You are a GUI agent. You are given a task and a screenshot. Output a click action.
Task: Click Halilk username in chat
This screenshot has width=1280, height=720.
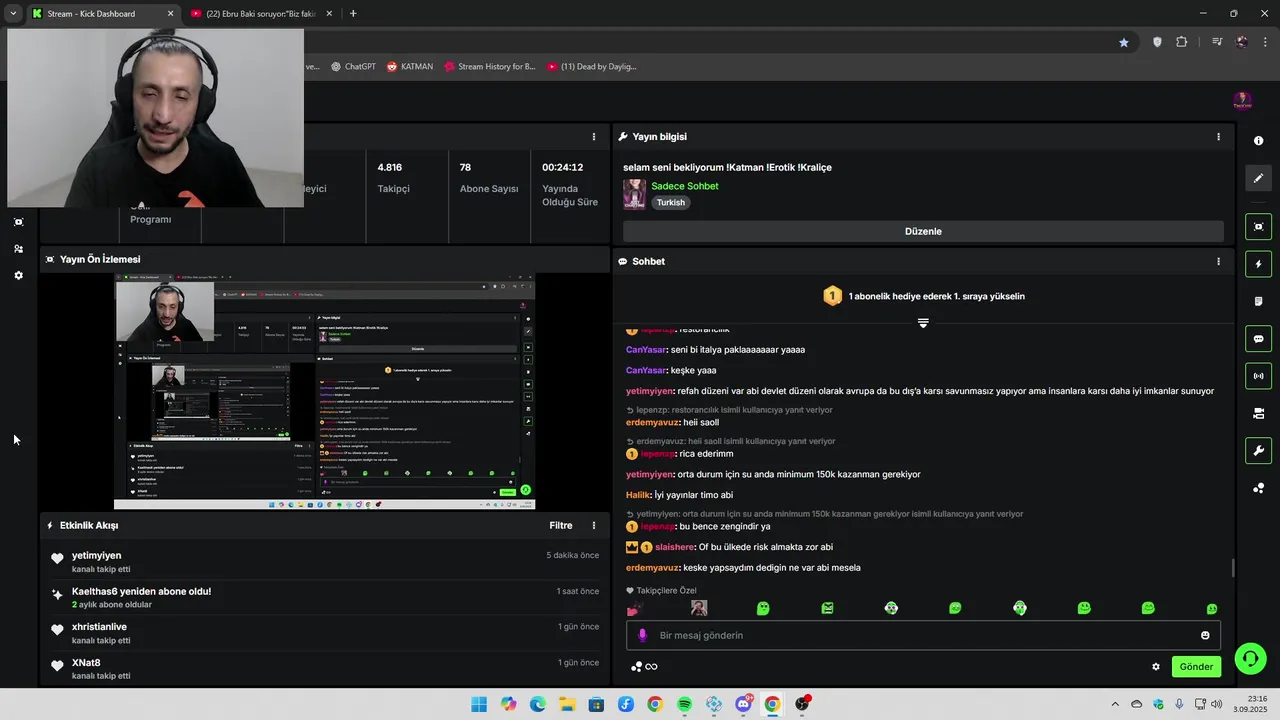[x=638, y=495]
